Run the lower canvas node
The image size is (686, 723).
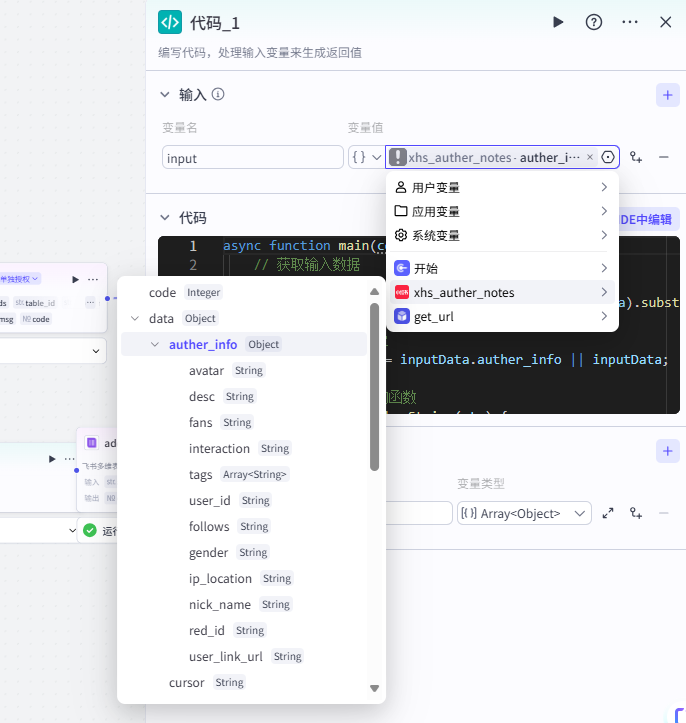(x=52, y=459)
